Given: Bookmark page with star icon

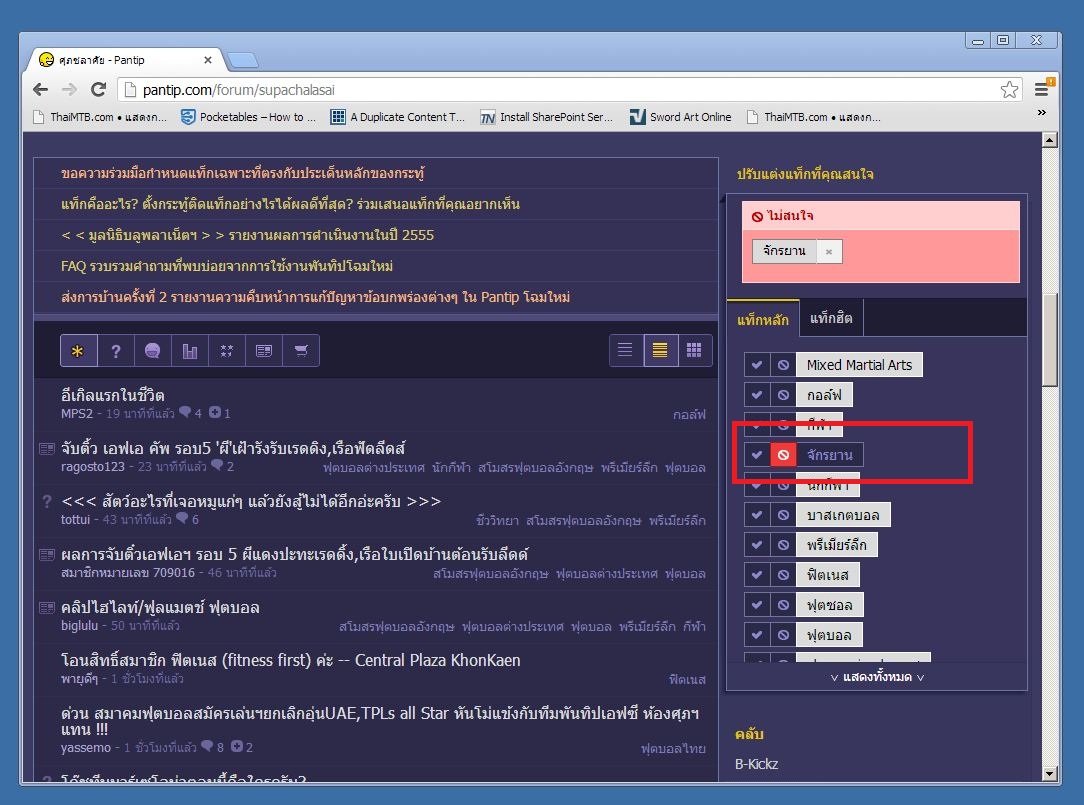Looking at the screenshot, I should pos(1009,89).
